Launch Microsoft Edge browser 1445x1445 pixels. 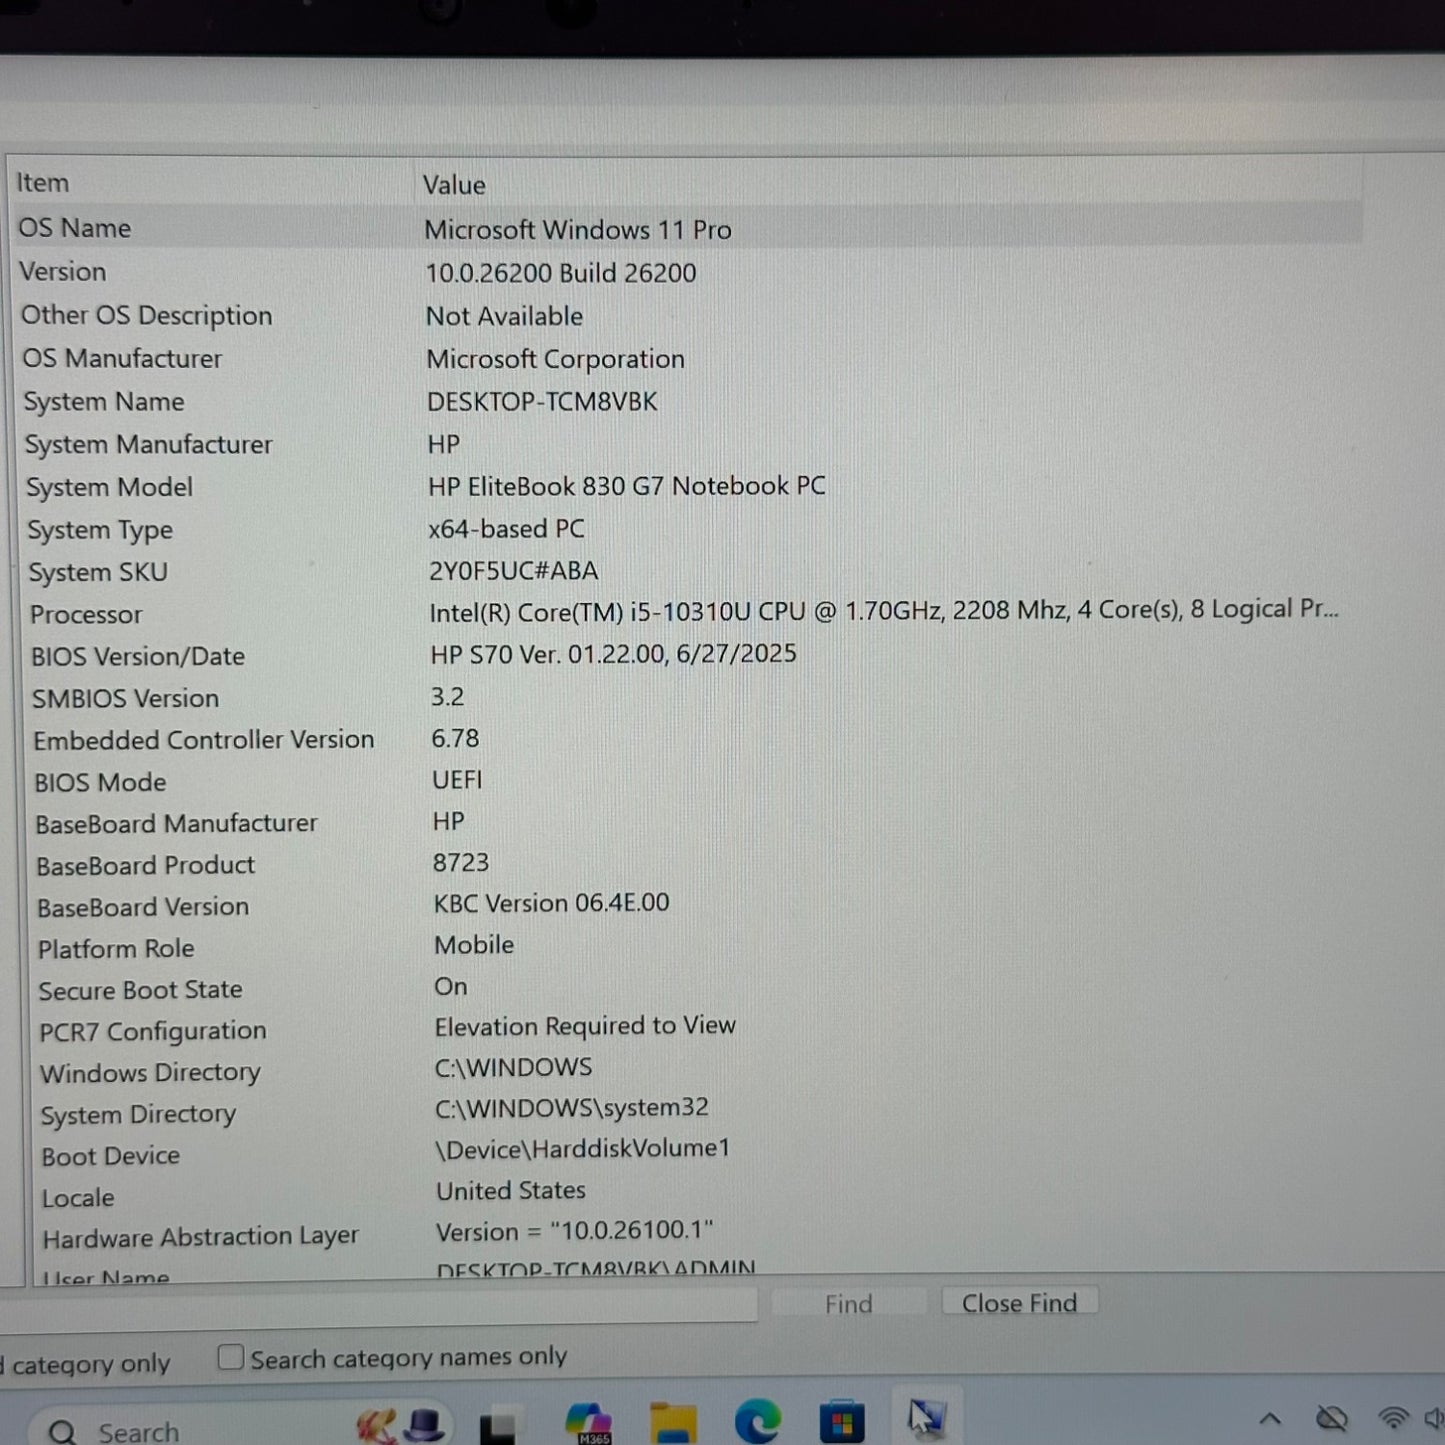(757, 1421)
